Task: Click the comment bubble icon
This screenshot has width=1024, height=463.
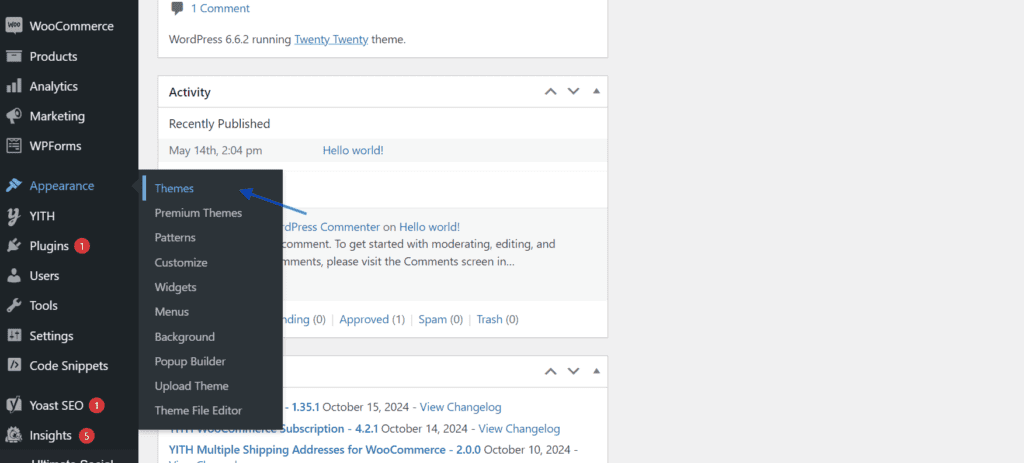Action: click(x=177, y=8)
